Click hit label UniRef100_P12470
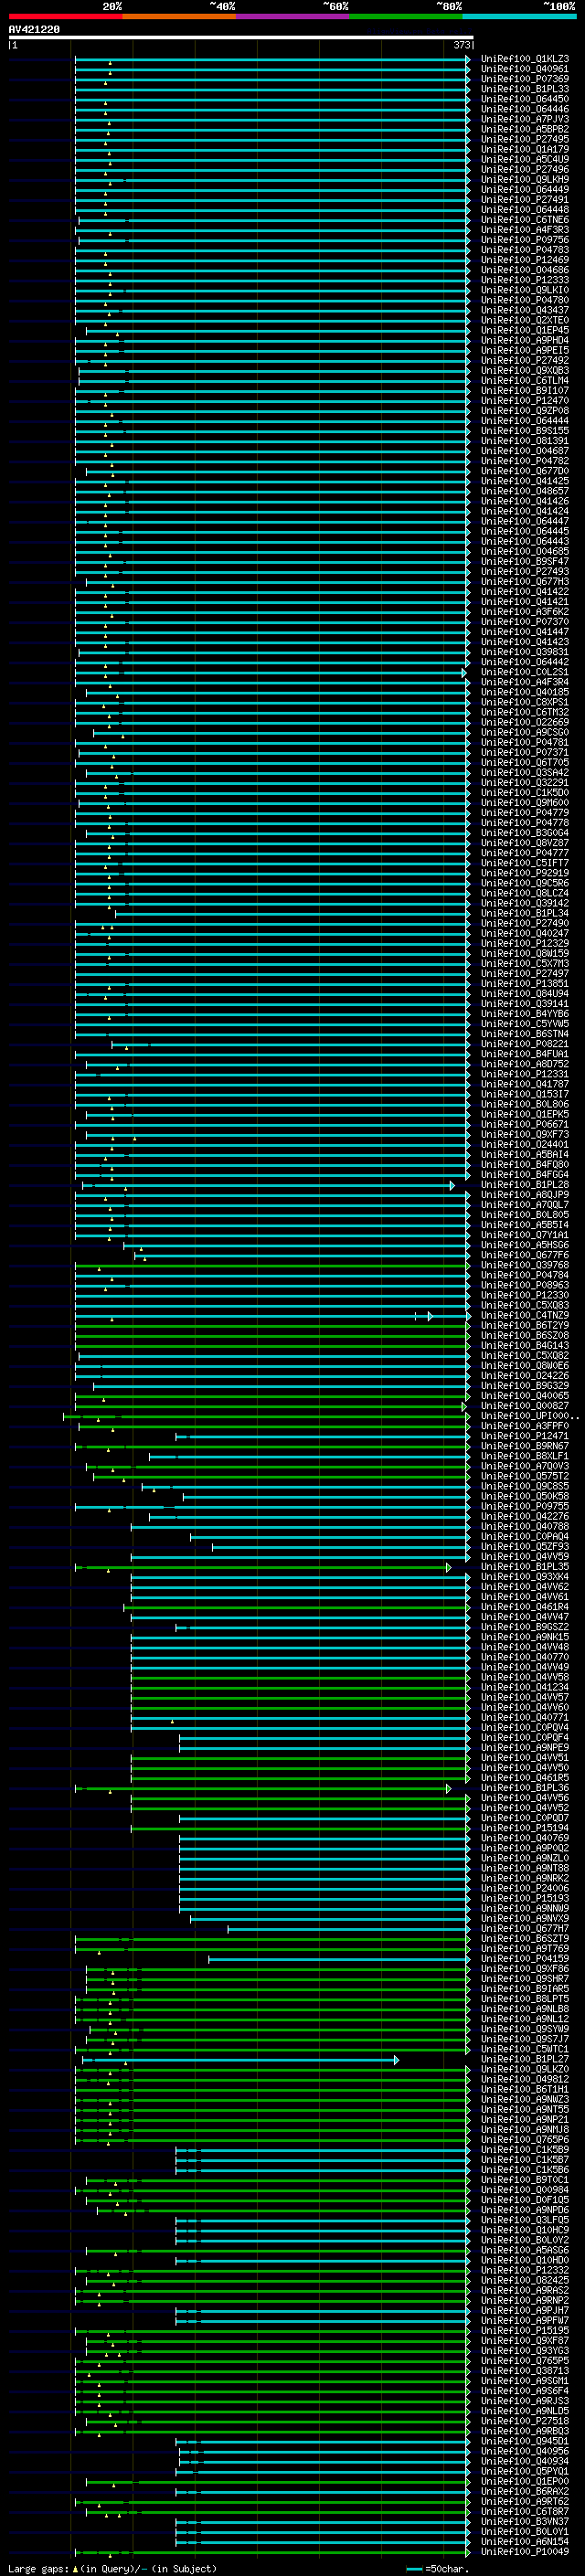The width and height of the screenshot is (585, 2576). click(x=525, y=401)
